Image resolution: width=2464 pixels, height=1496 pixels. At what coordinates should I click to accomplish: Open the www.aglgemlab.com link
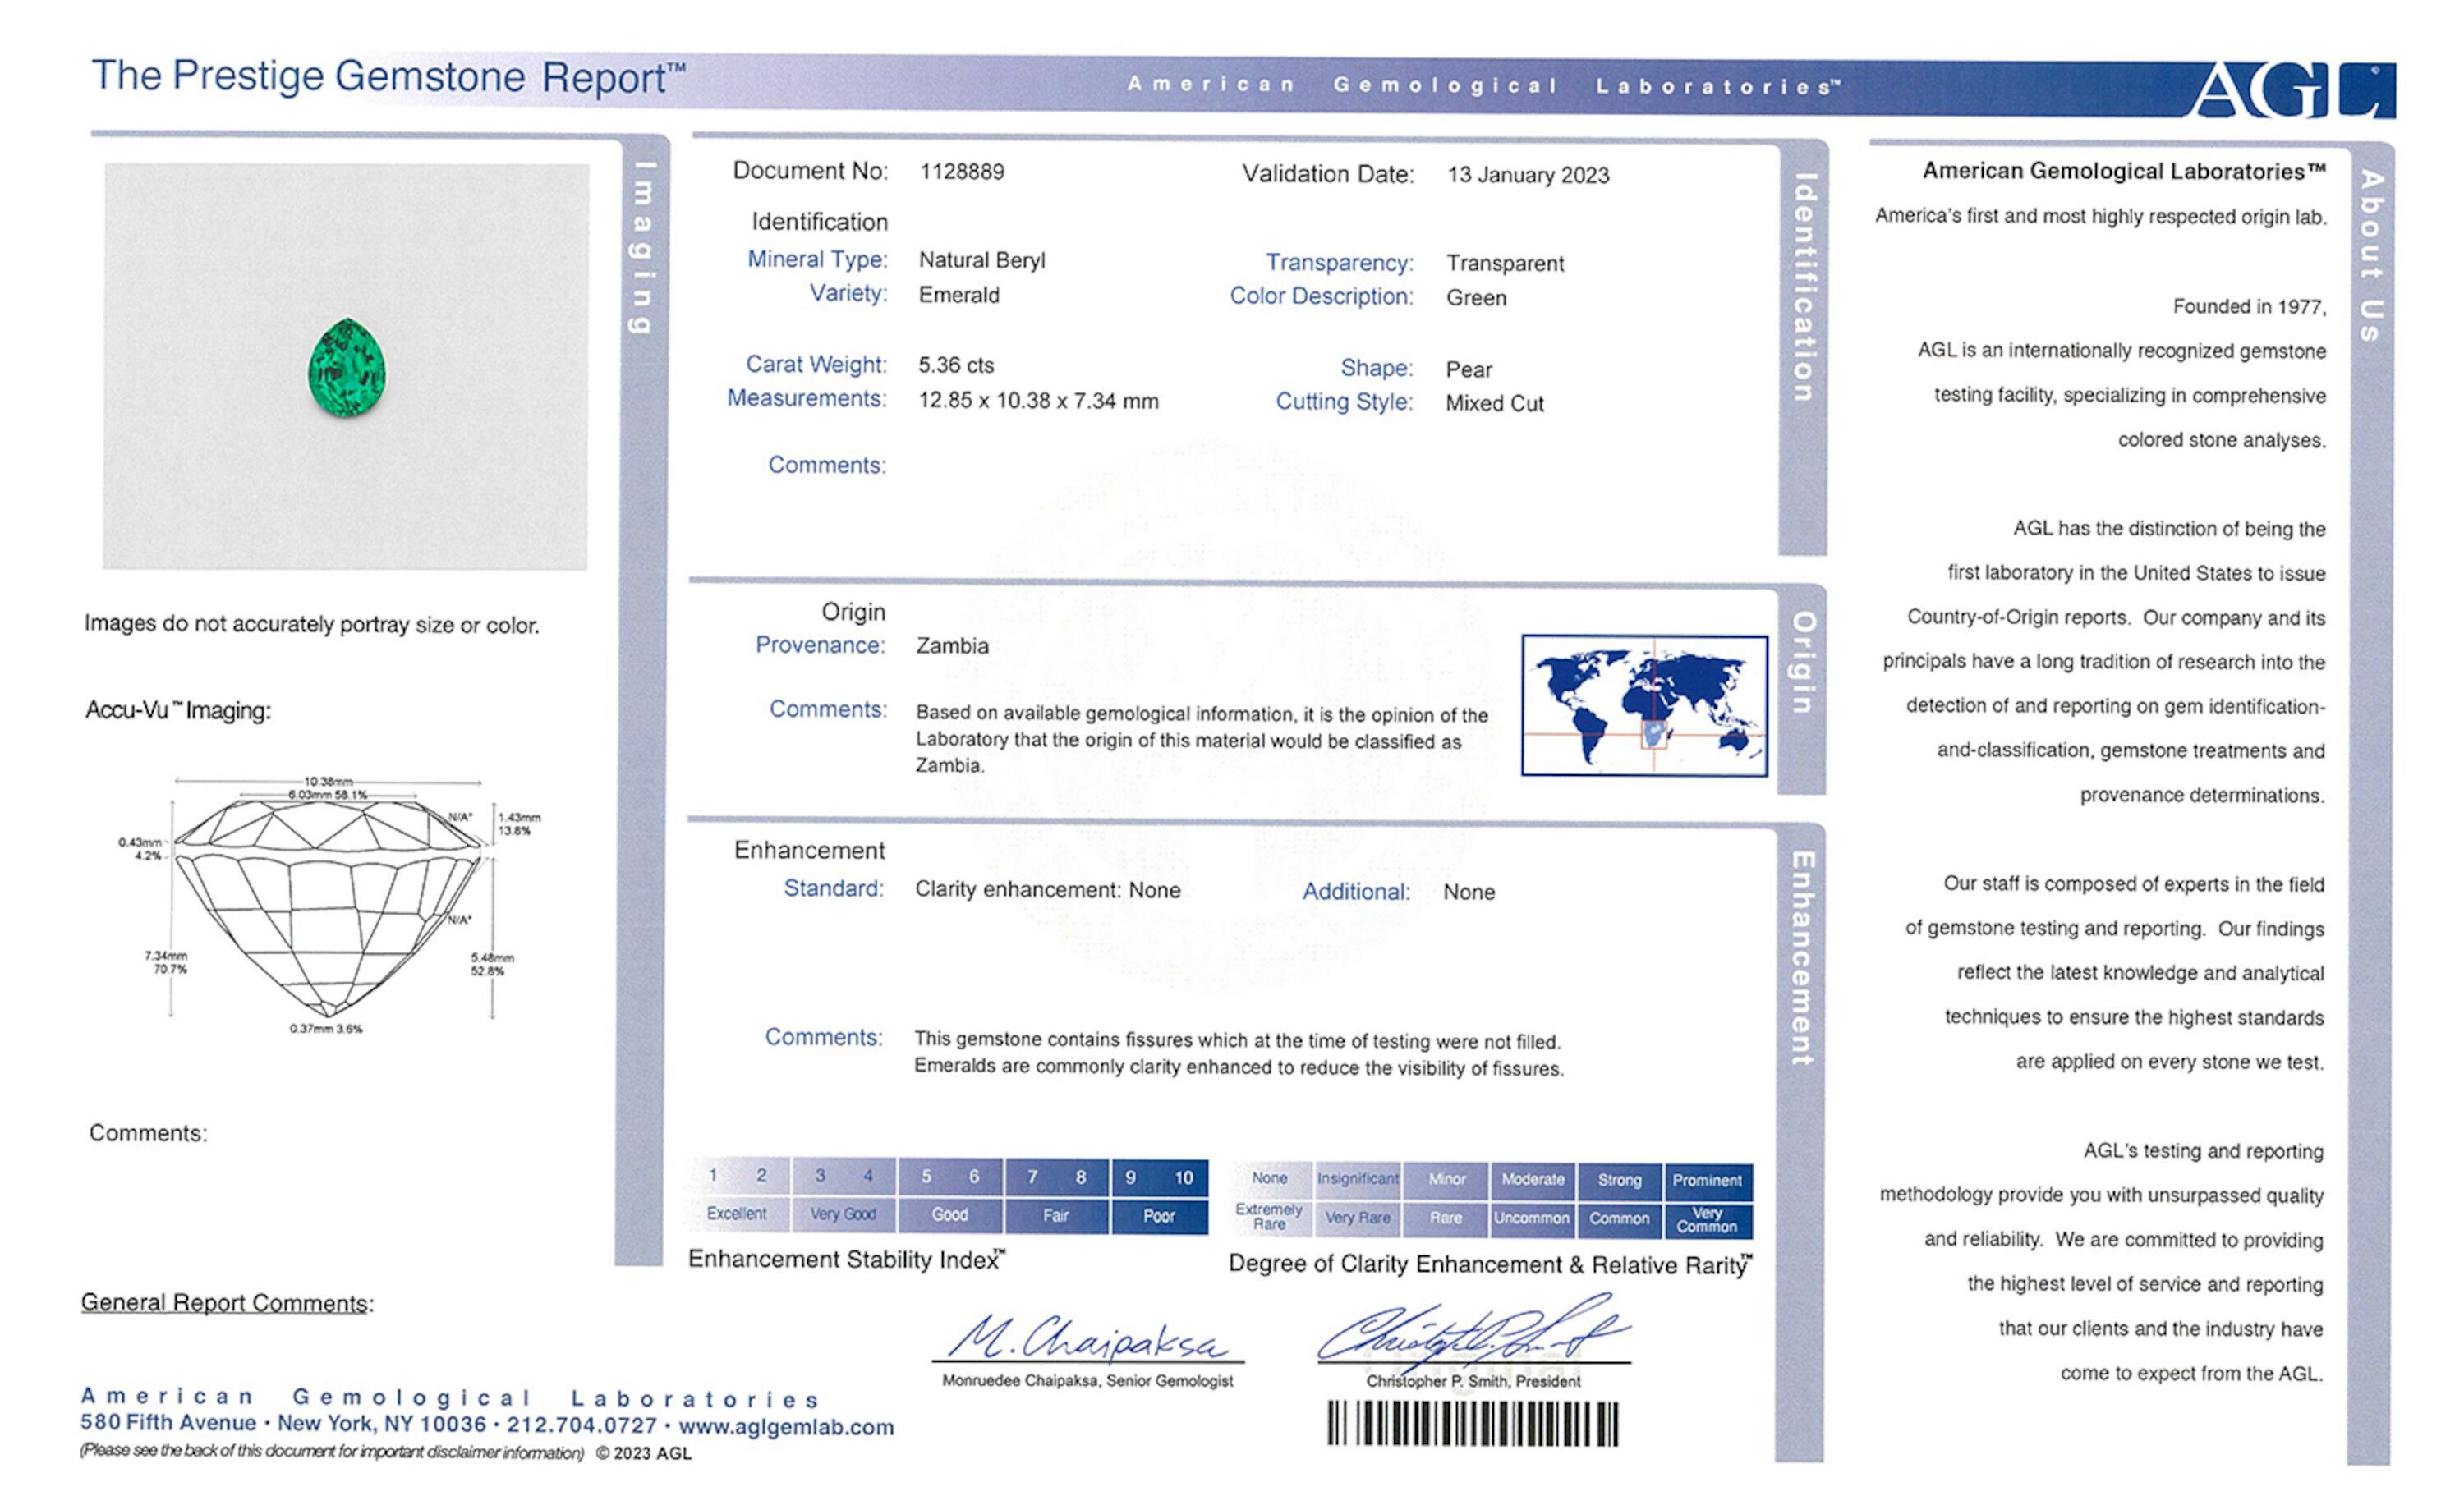[x=786, y=1427]
